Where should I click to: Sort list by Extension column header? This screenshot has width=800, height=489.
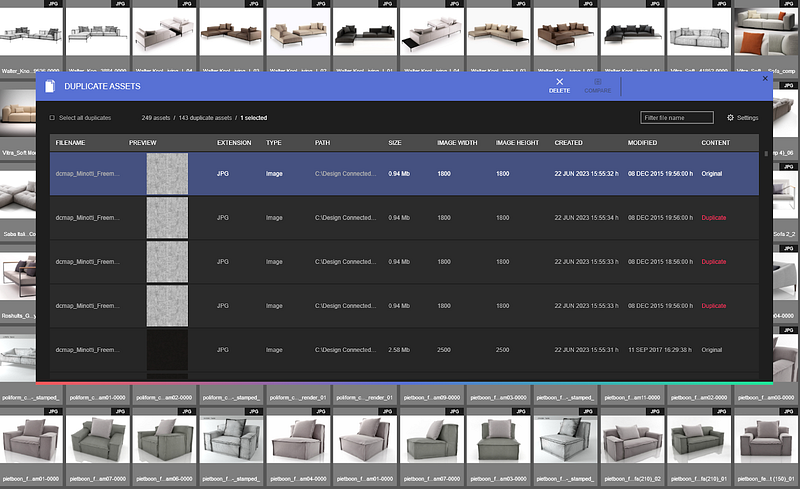(234, 143)
